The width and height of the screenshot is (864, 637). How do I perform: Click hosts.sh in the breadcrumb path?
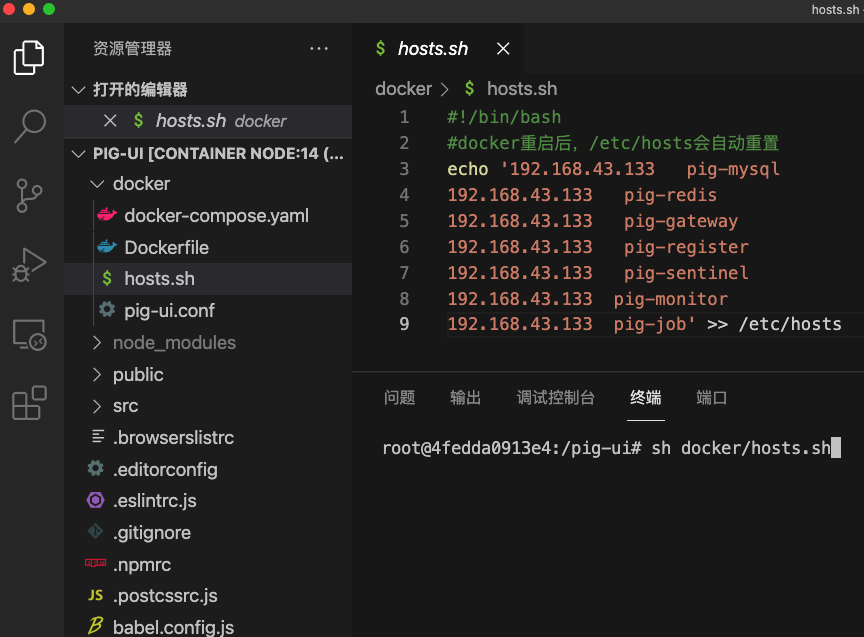tap(522, 88)
